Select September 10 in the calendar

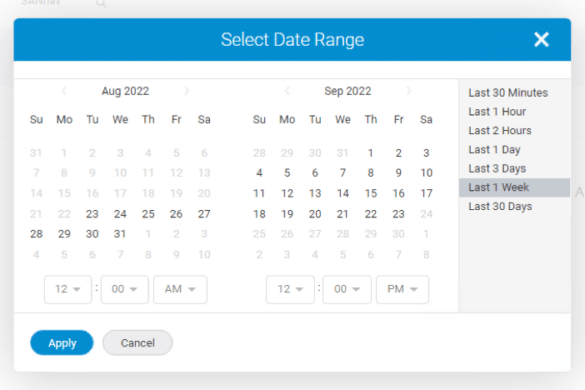[426, 173]
